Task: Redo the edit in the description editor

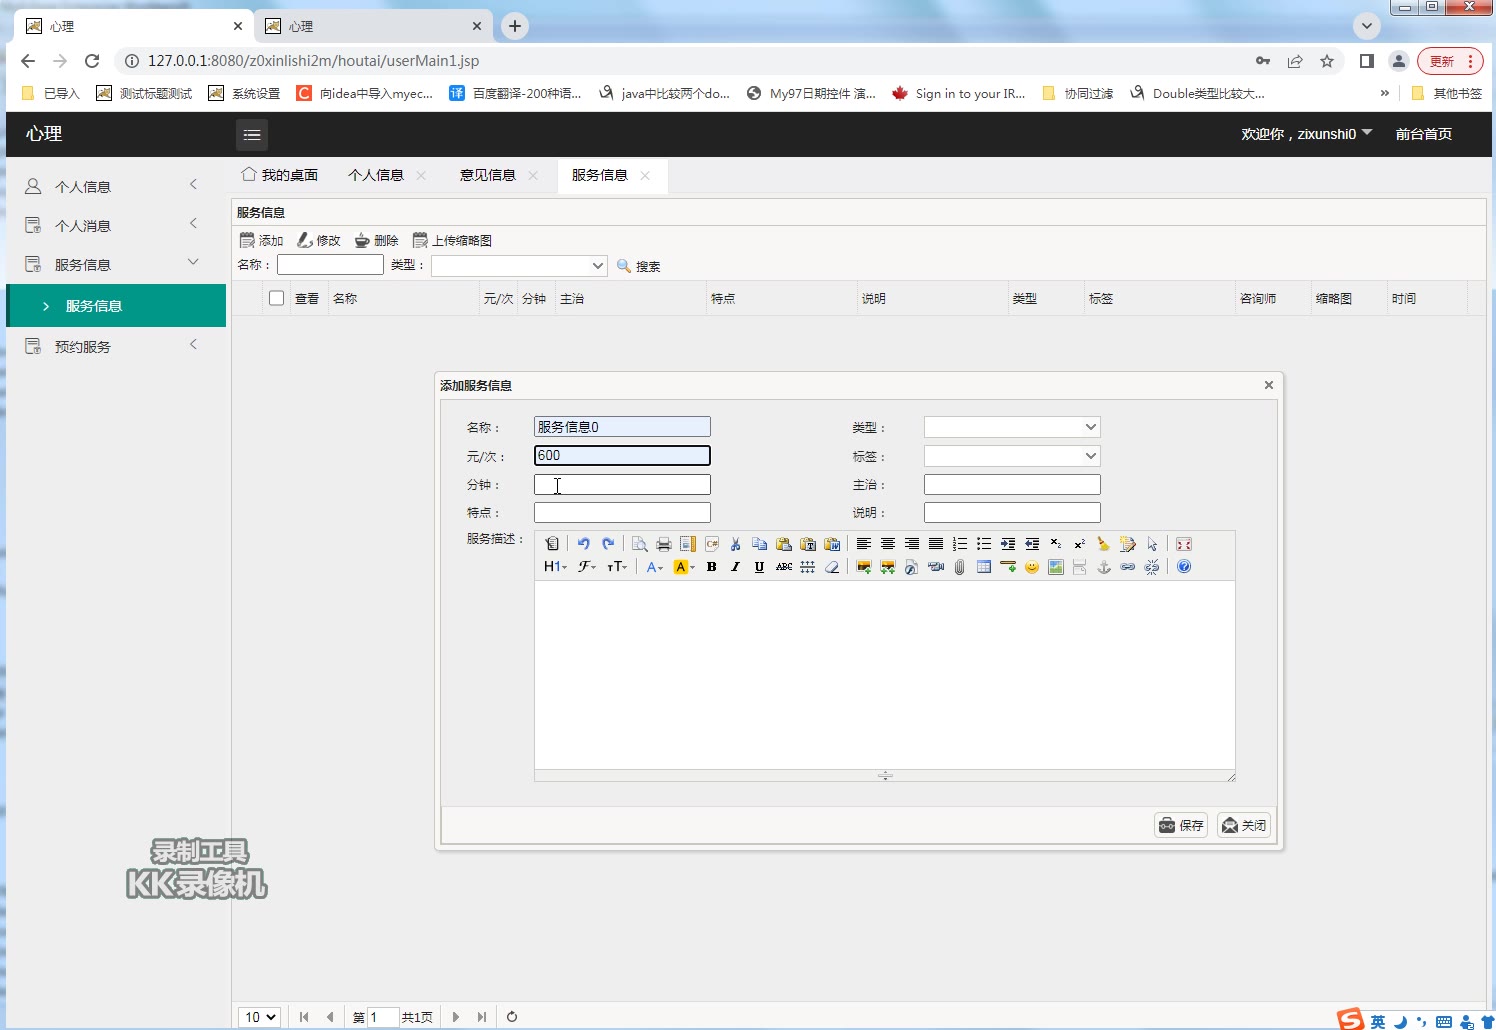Action: (x=607, y=544)
